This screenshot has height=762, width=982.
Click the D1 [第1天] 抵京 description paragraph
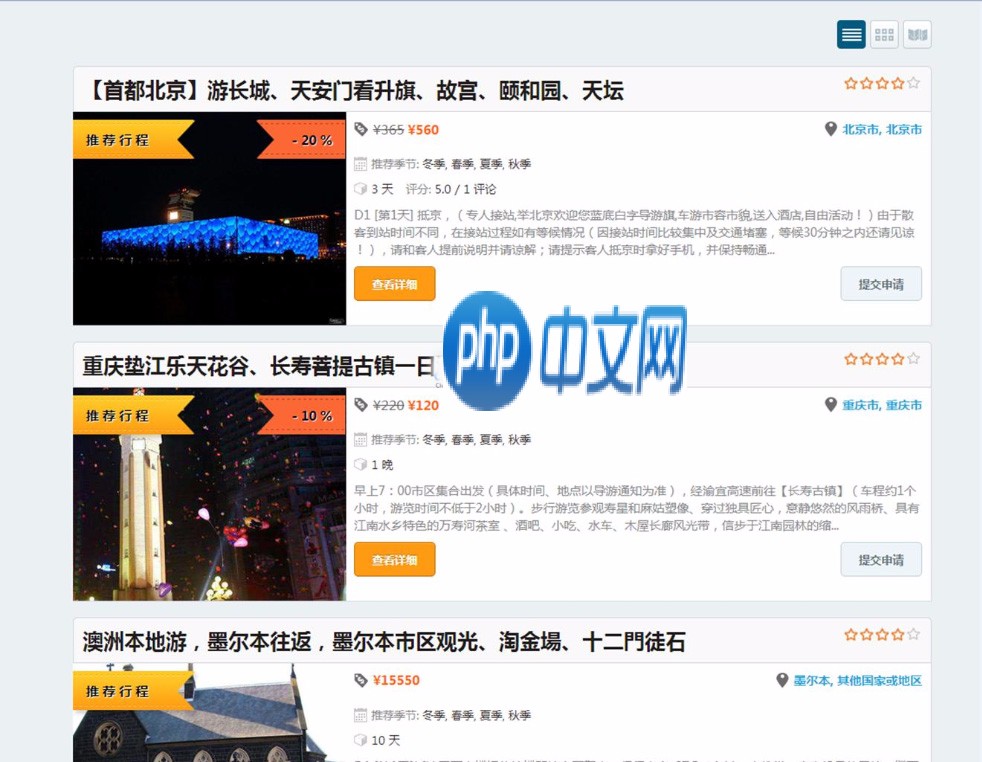[x=634, y=232]
